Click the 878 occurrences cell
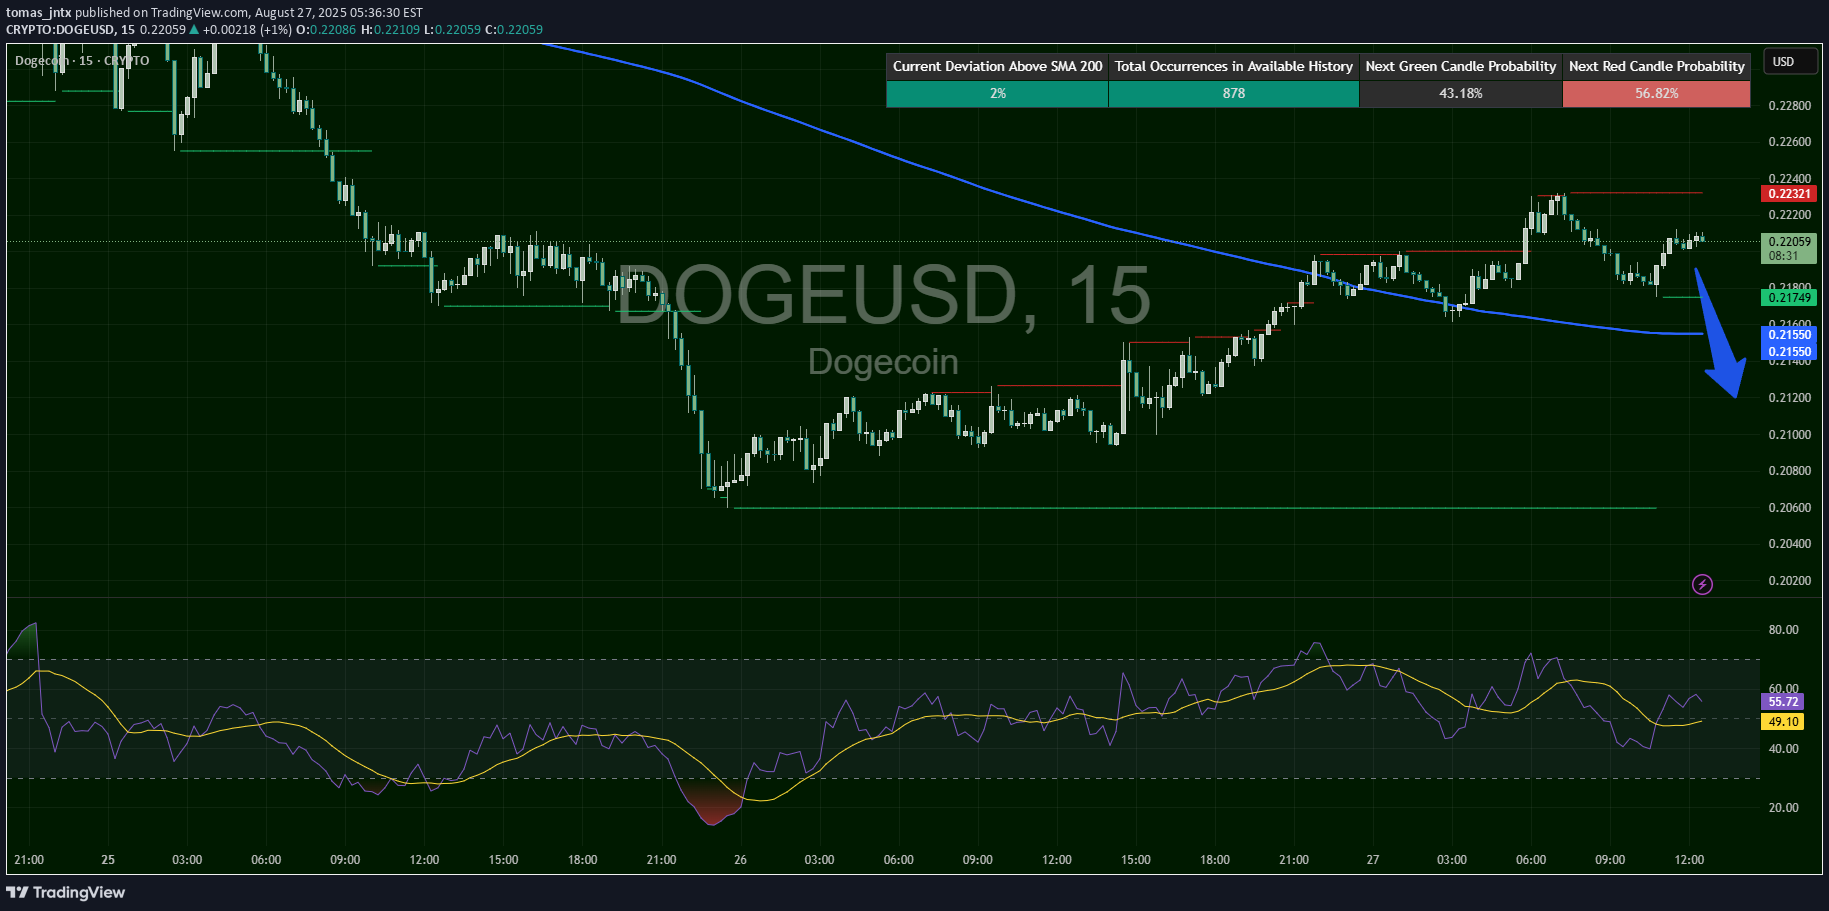This screenshot has height=911, width=1829. (x=1233, y=93)
